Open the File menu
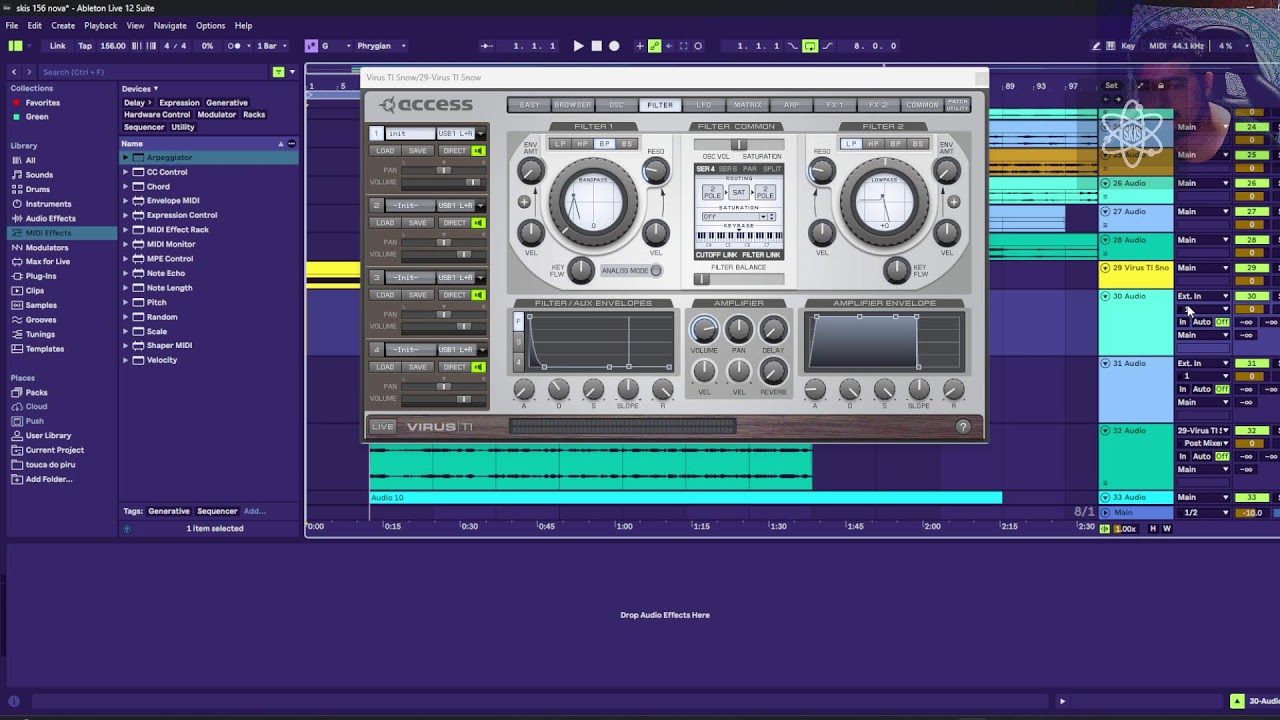 tap(12, 25)
